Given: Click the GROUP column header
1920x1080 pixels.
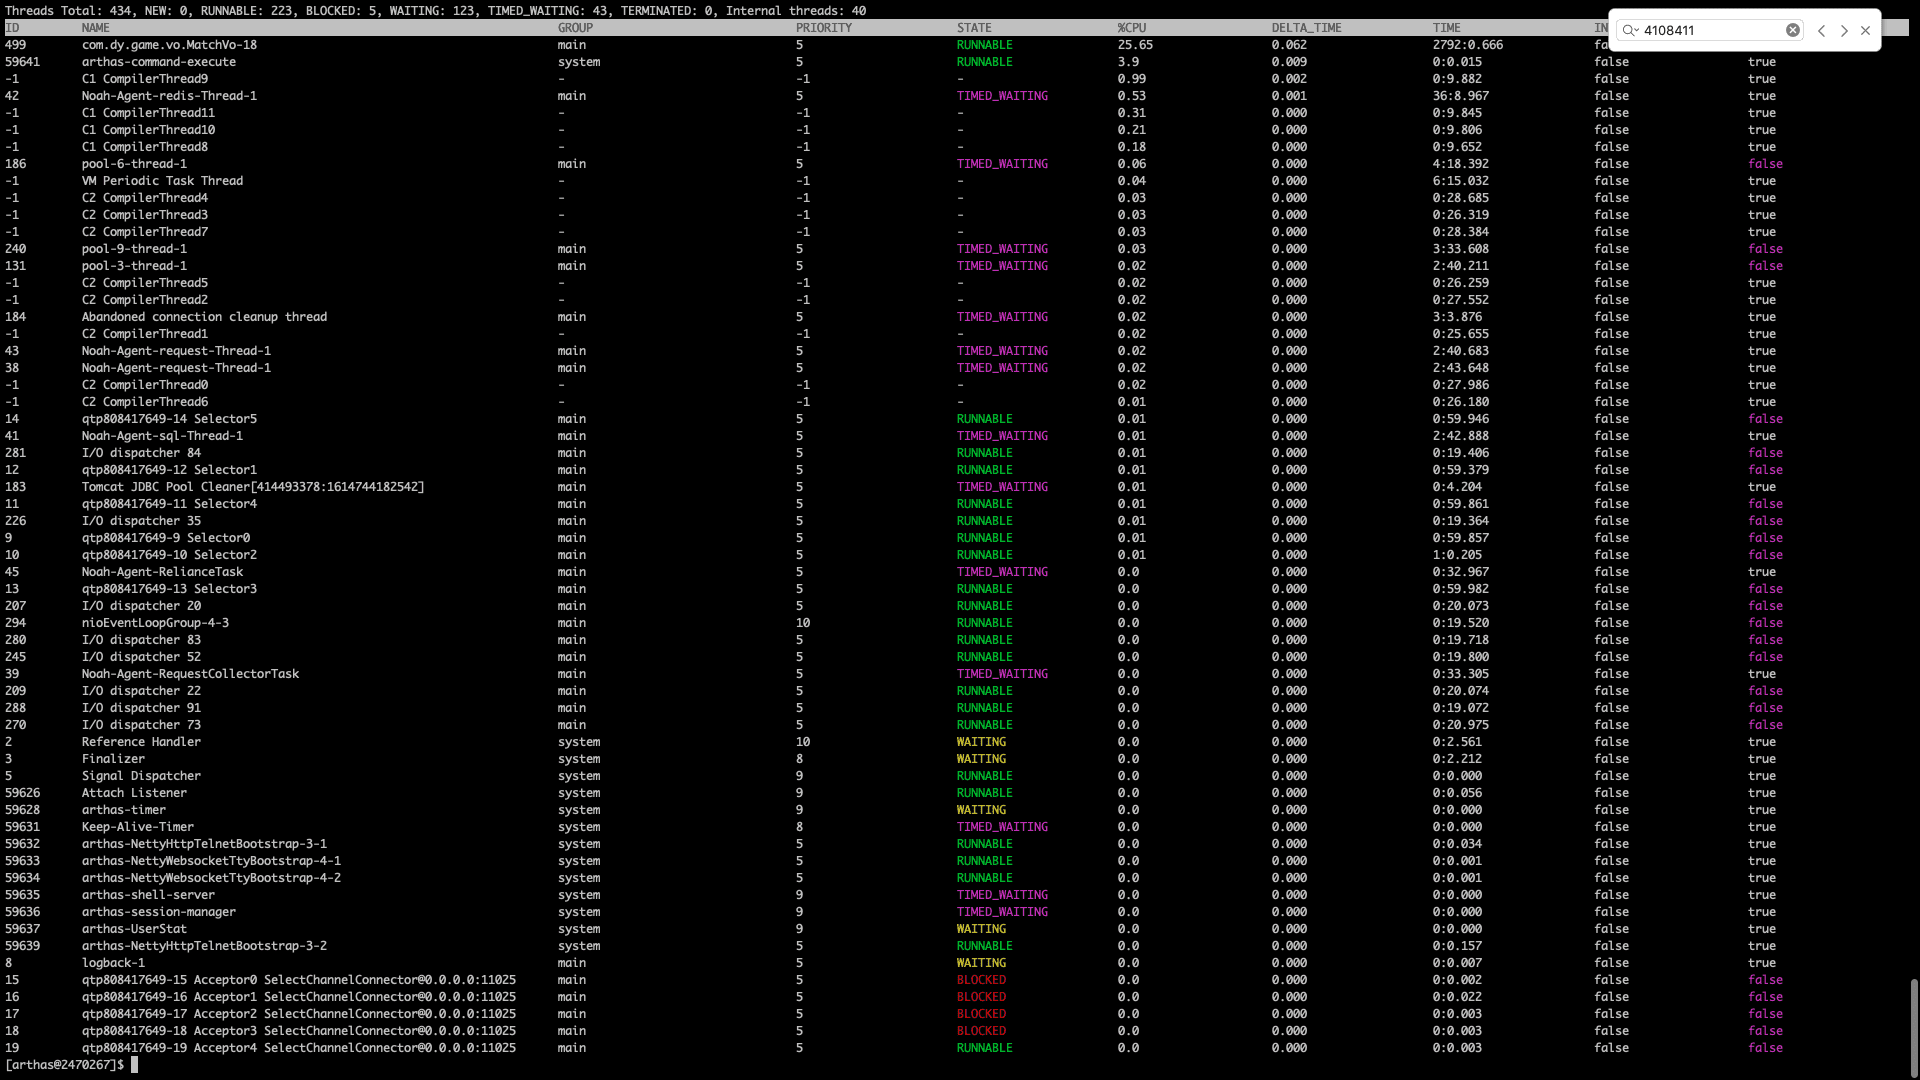Looking at the screenshot, I should (x=575, y=28).
